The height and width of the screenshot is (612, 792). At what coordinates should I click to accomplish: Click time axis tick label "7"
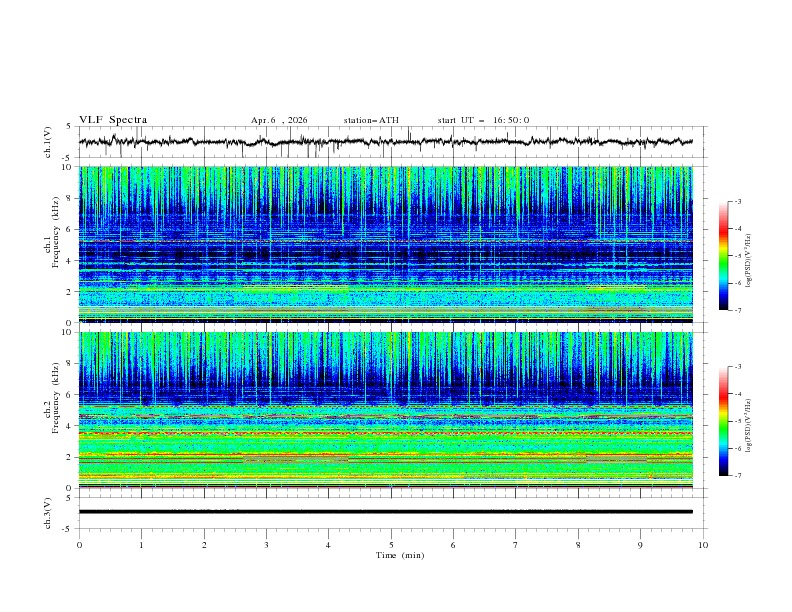[516, 545]
